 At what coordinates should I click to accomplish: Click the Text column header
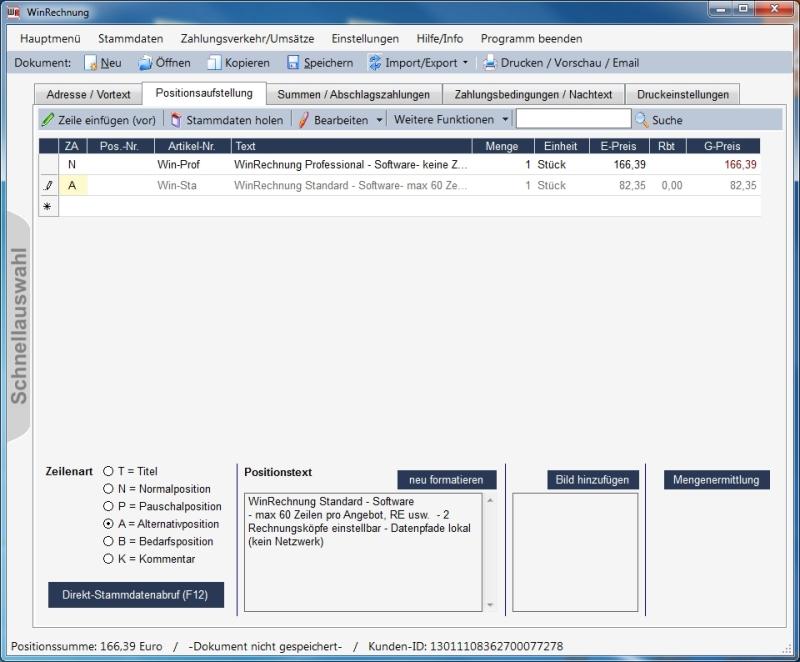click(352, 146)
